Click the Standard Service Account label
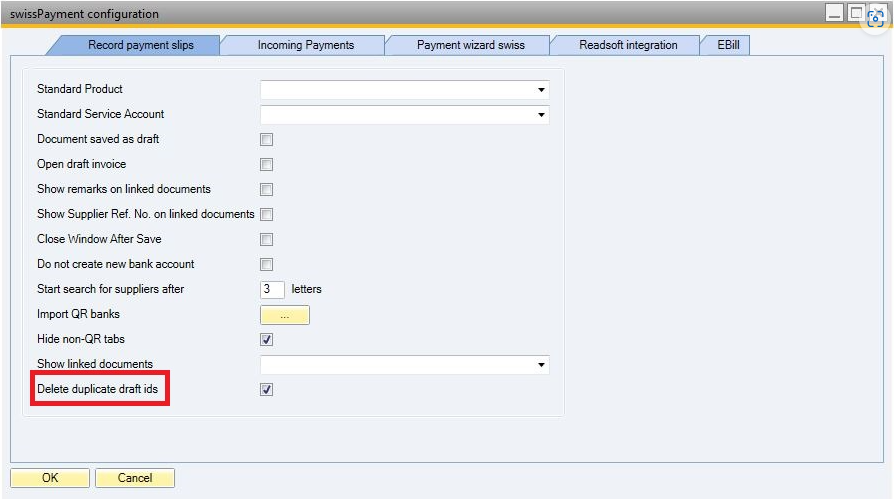 (100, 114)
